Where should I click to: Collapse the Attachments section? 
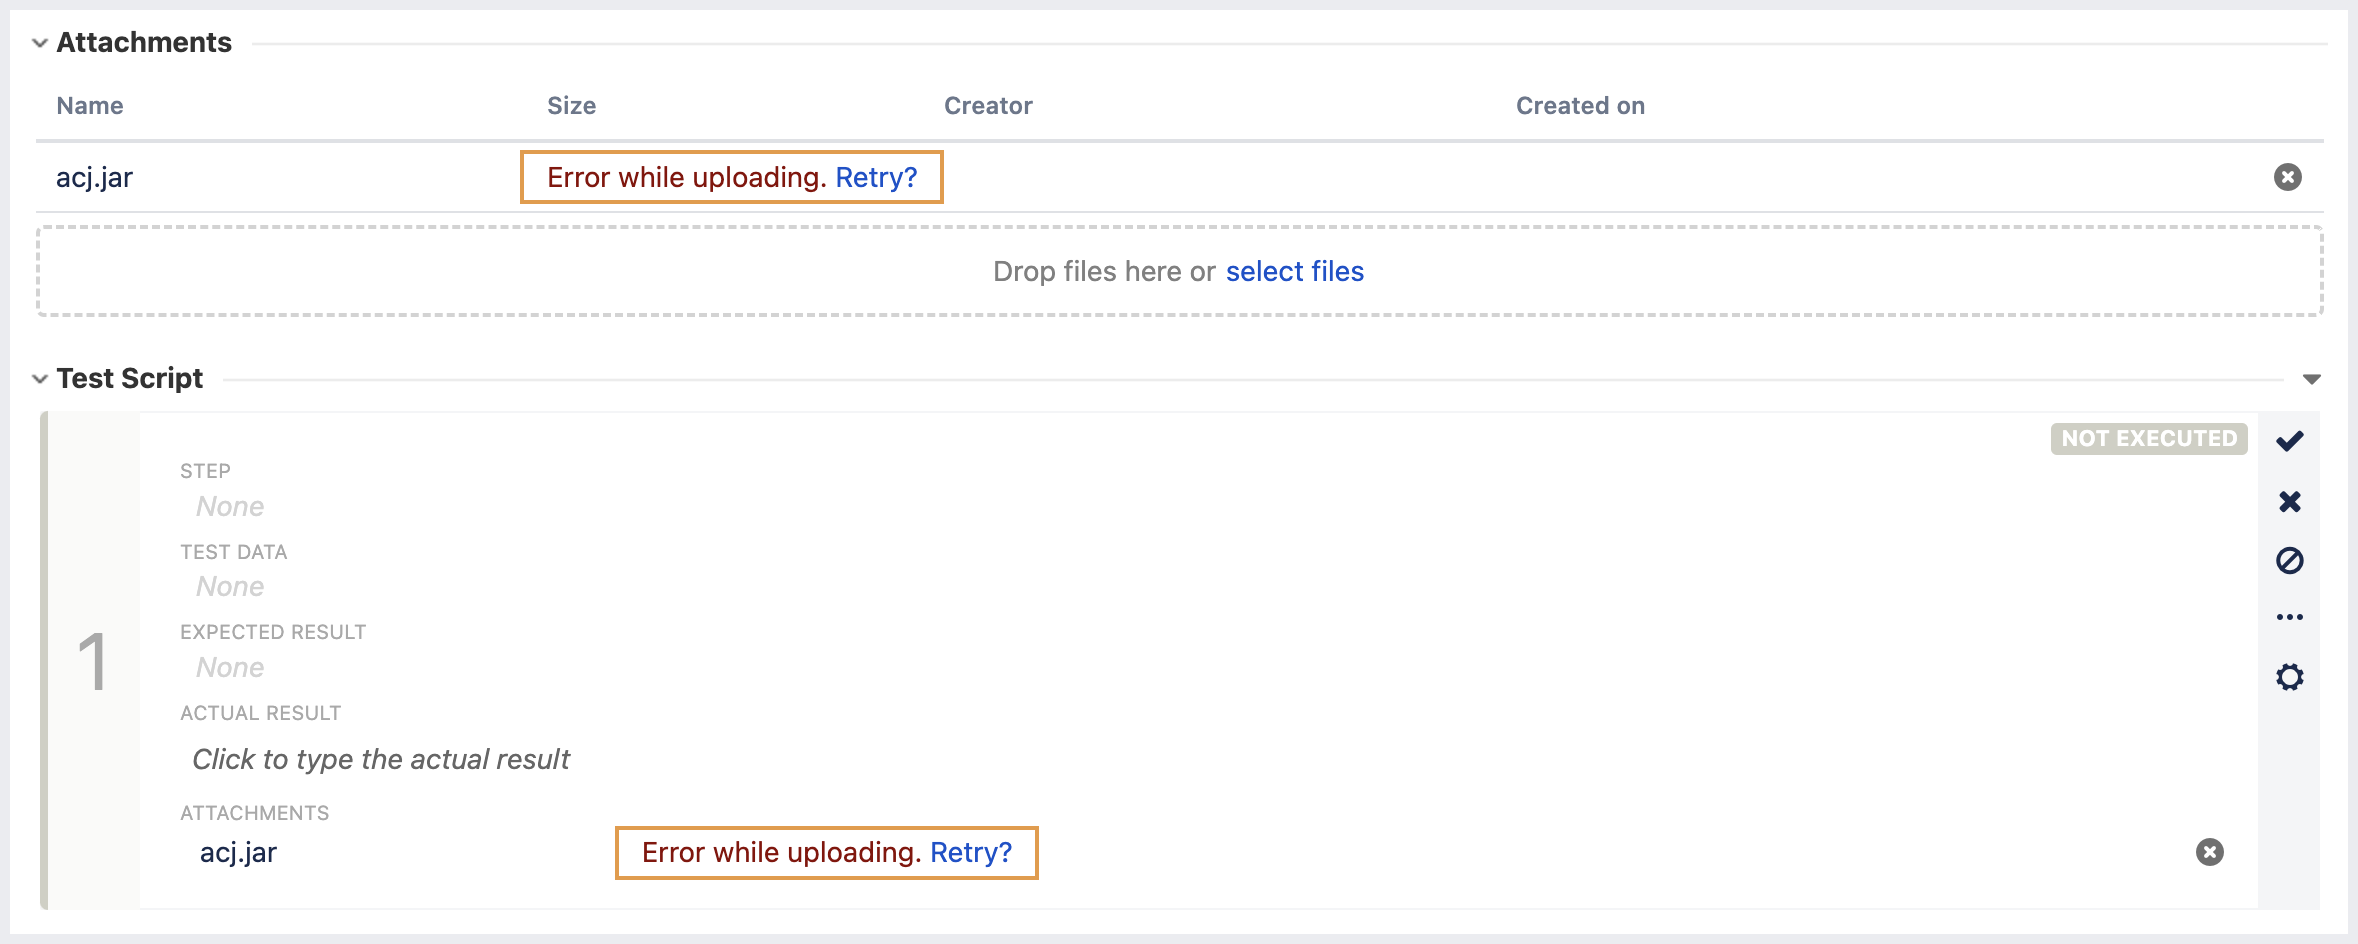pos(40,43)
